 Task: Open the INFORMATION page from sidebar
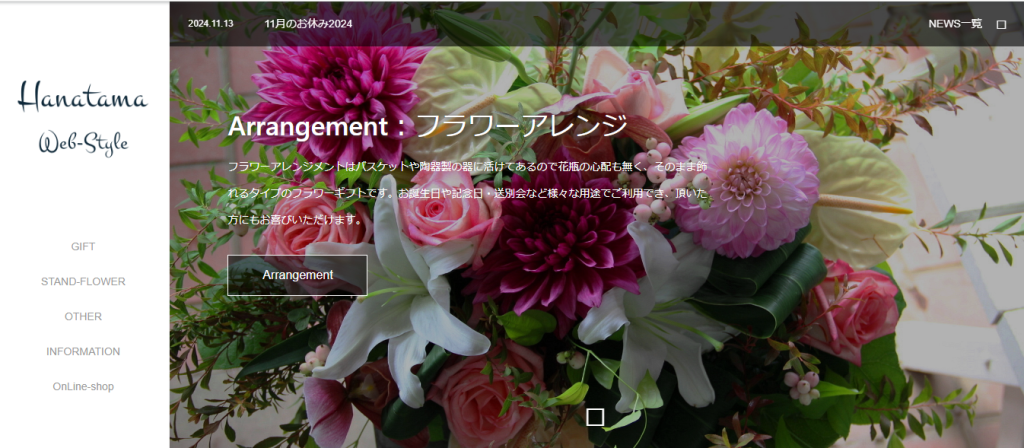[84, 351]
